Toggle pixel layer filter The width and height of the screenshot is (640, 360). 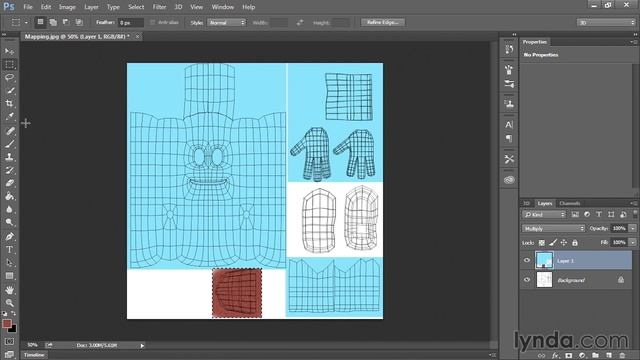(575, 214)
